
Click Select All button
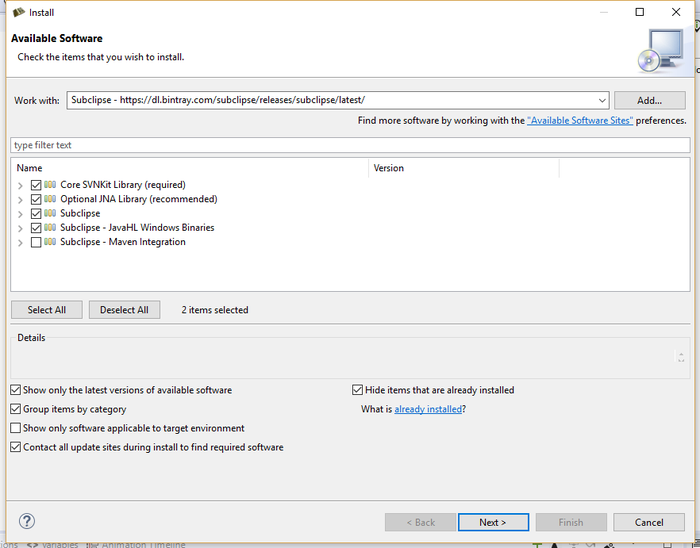[x=47, y=310]
